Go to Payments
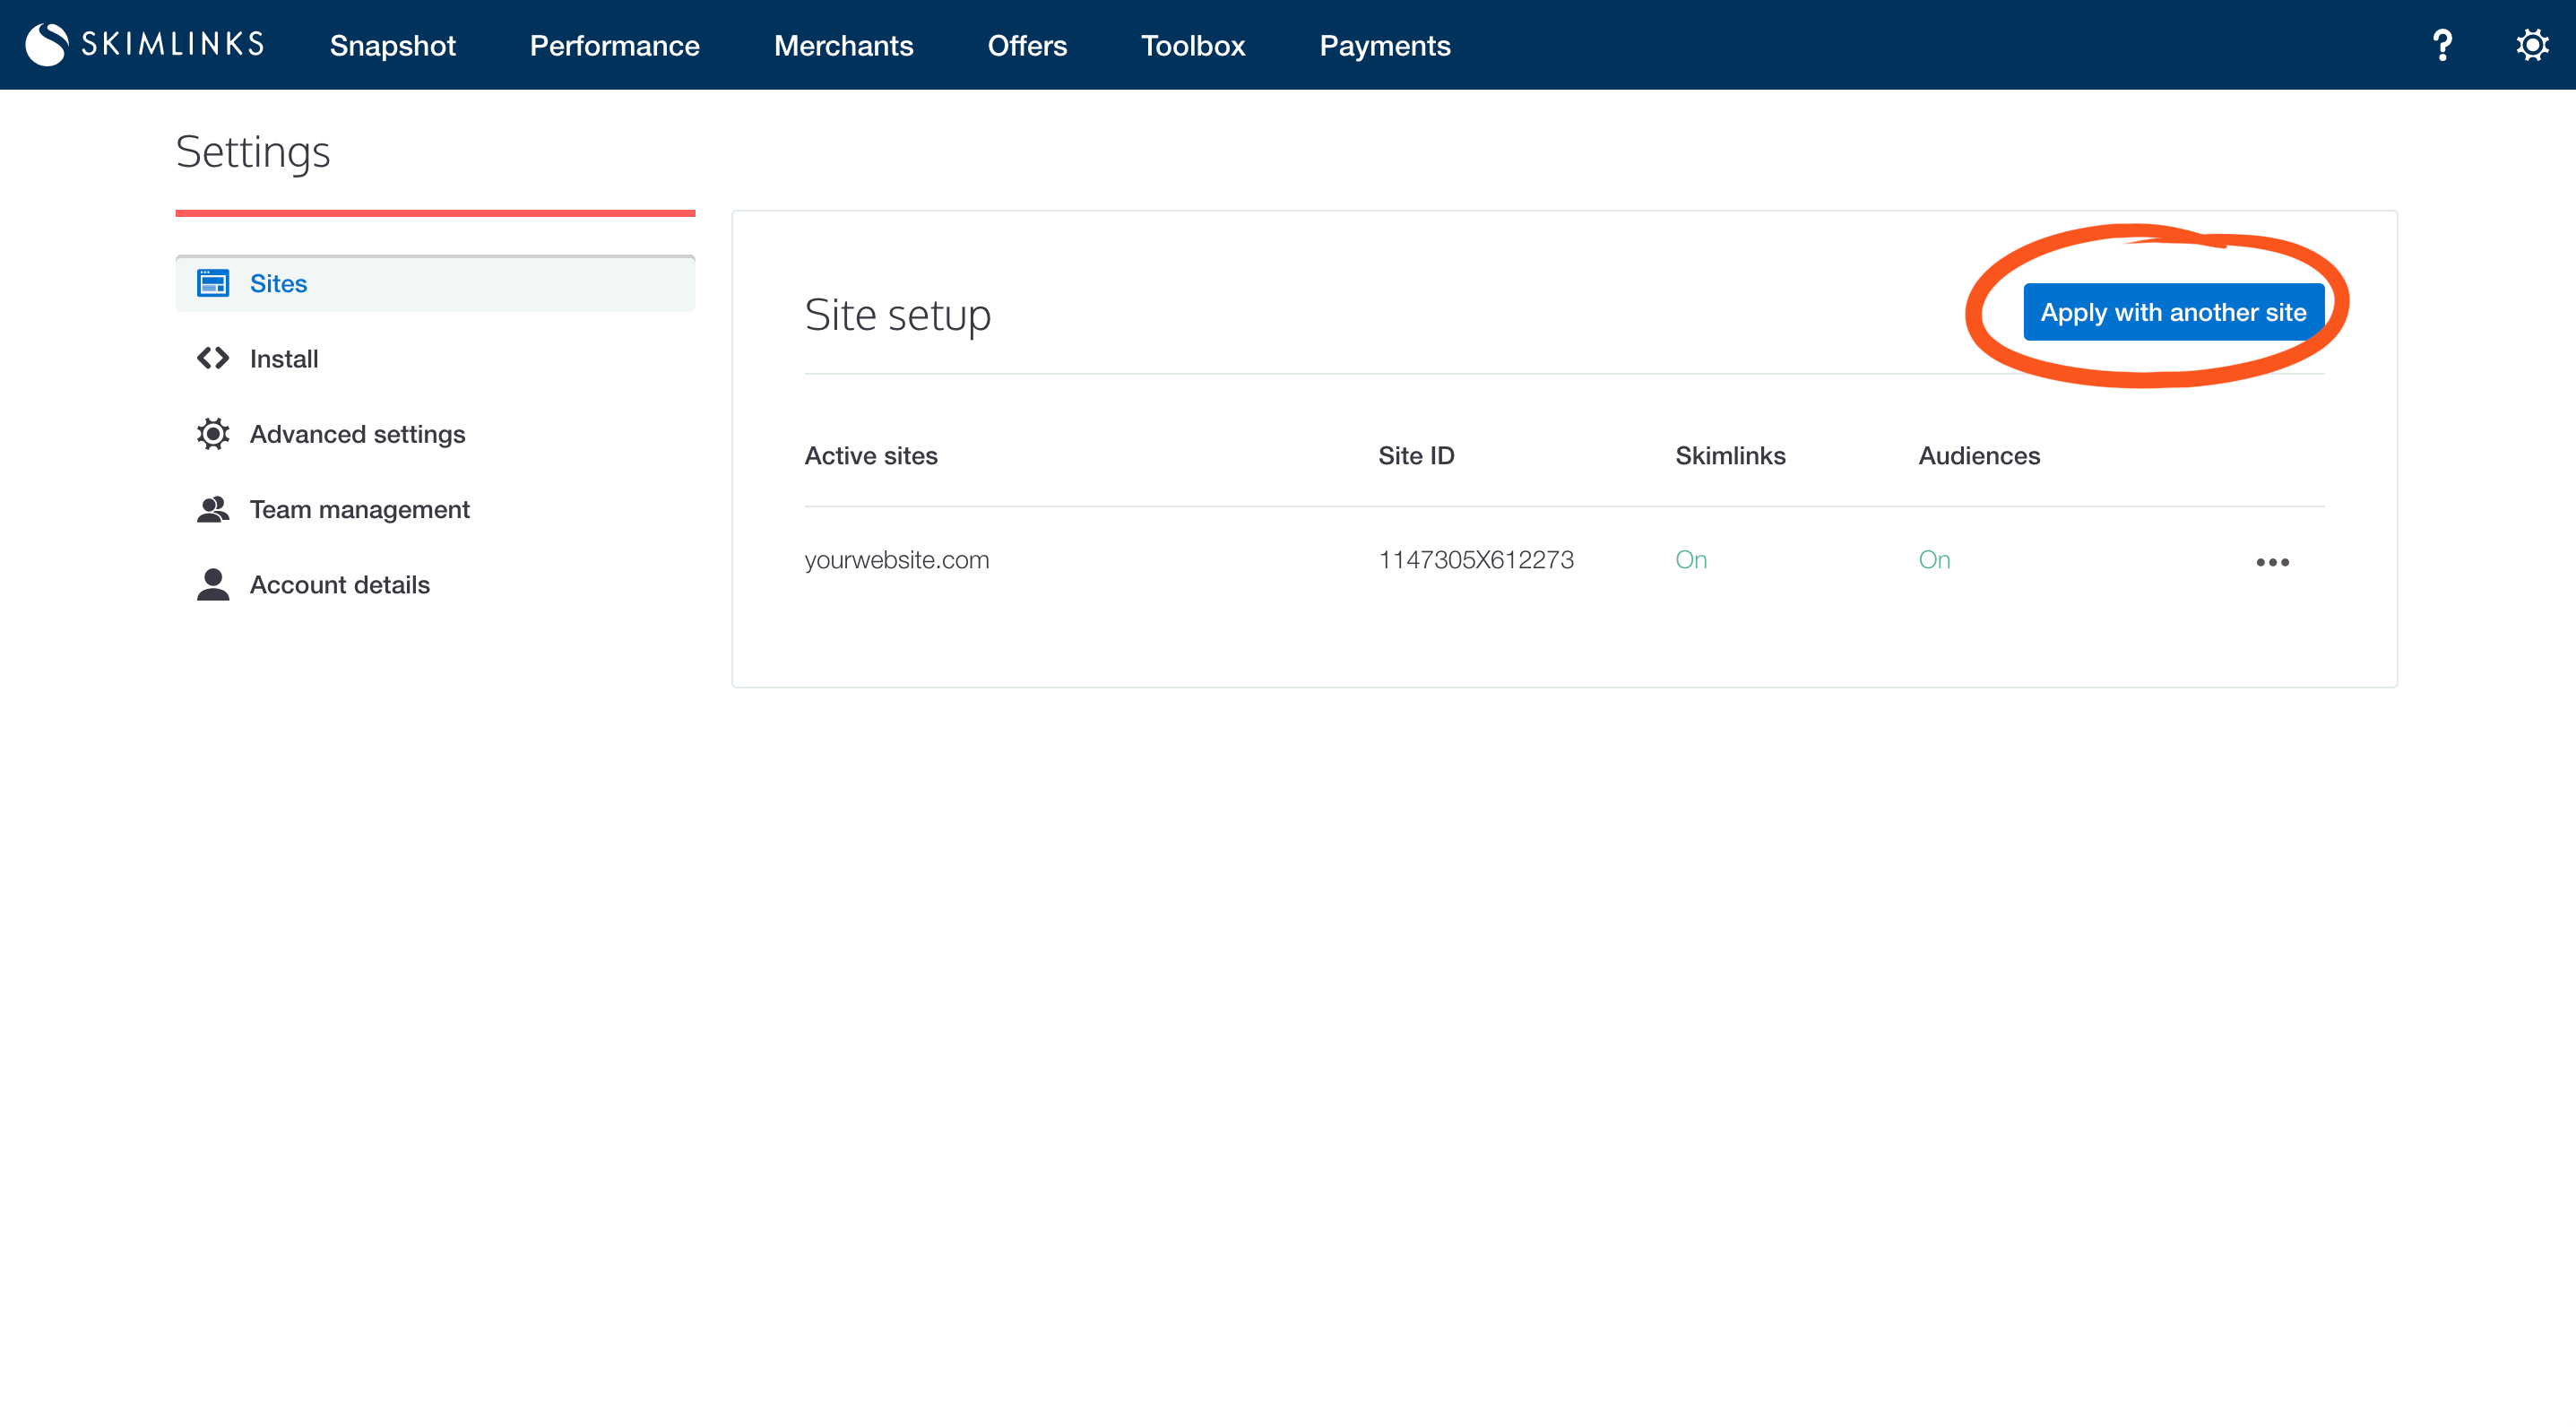 click(1384, 45)
